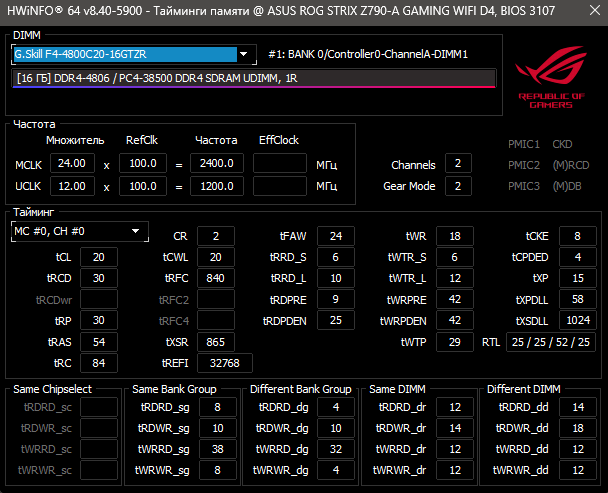Select the tCL value 20
This screenshot has height=493, width=608.
tap(99, 257)
